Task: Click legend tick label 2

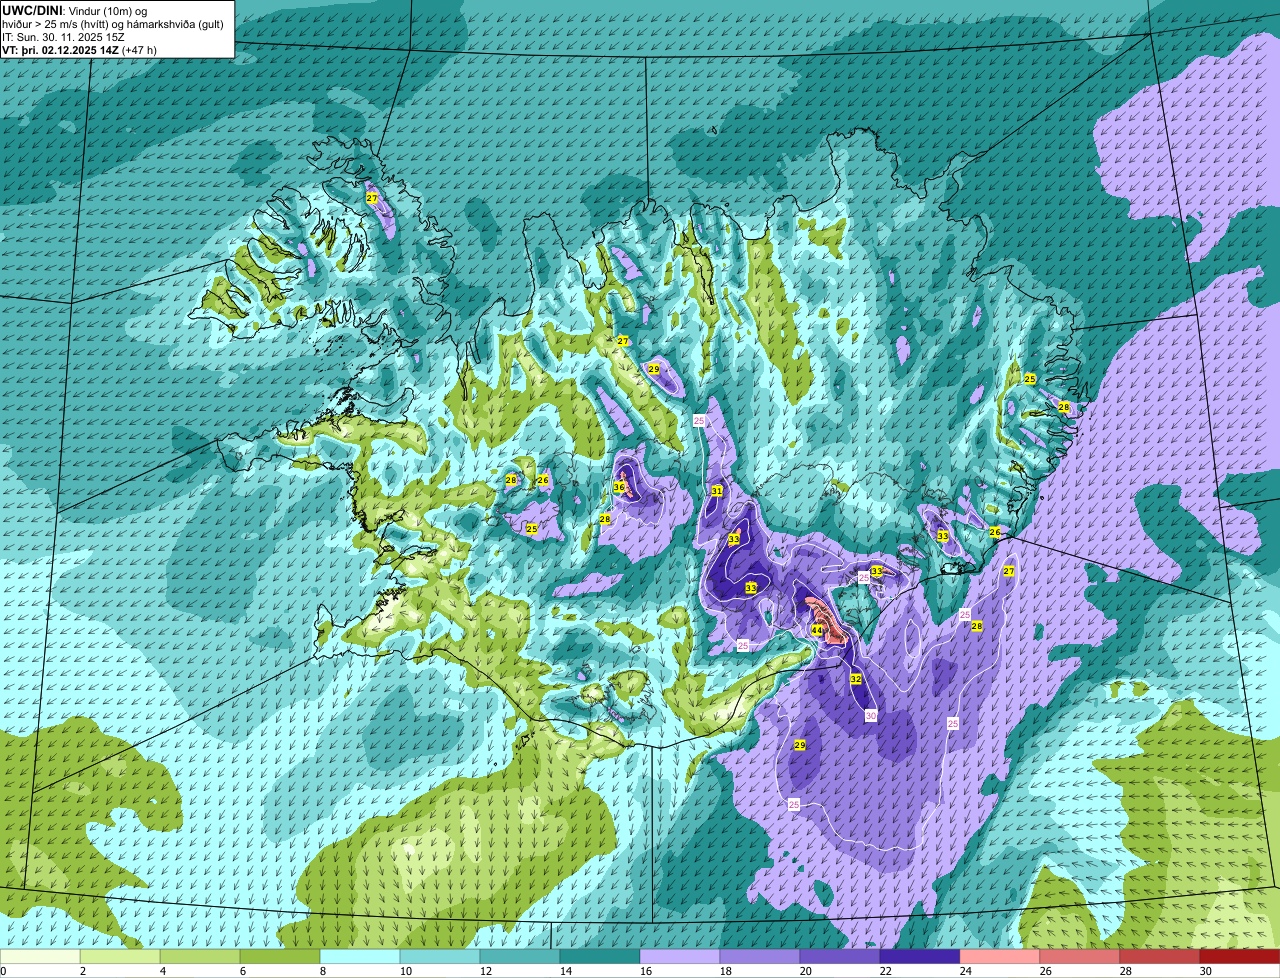Action: click(82, 971)
